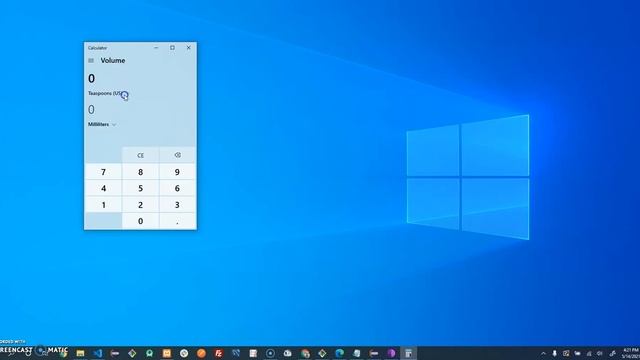Click the backspace button in Calculator
Image resolution: width=640 pixels, height=360 pixels.
click(x=178, y=155)
